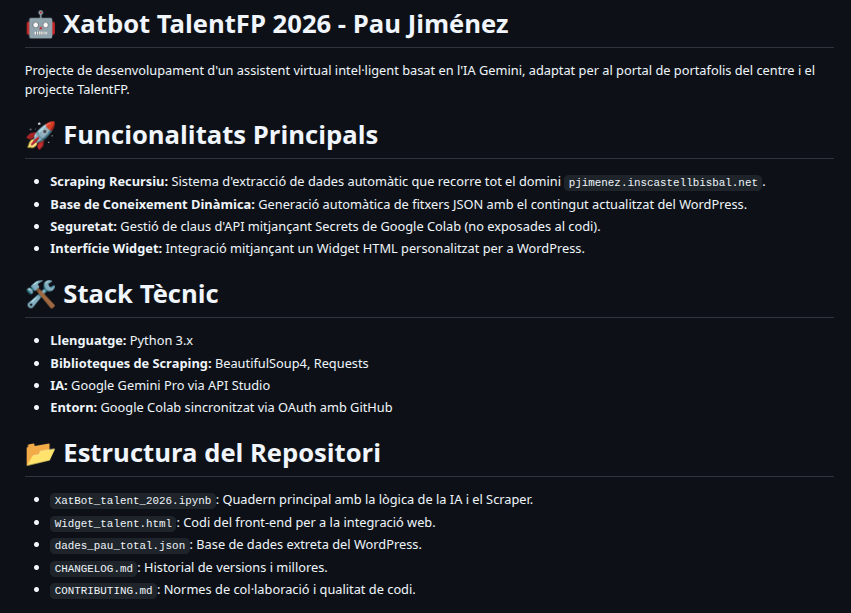Click the hammer and wrench emoji

tap(39, 295)
